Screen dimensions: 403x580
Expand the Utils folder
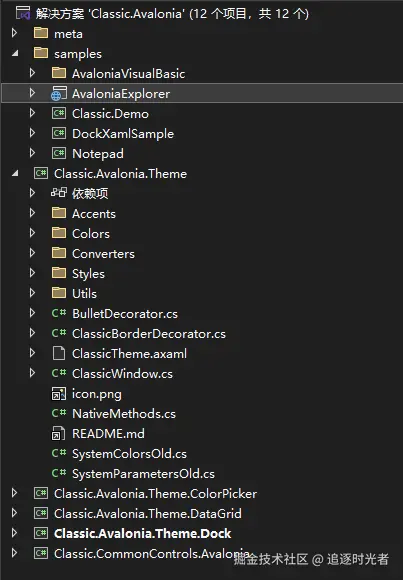coord(33,293)
